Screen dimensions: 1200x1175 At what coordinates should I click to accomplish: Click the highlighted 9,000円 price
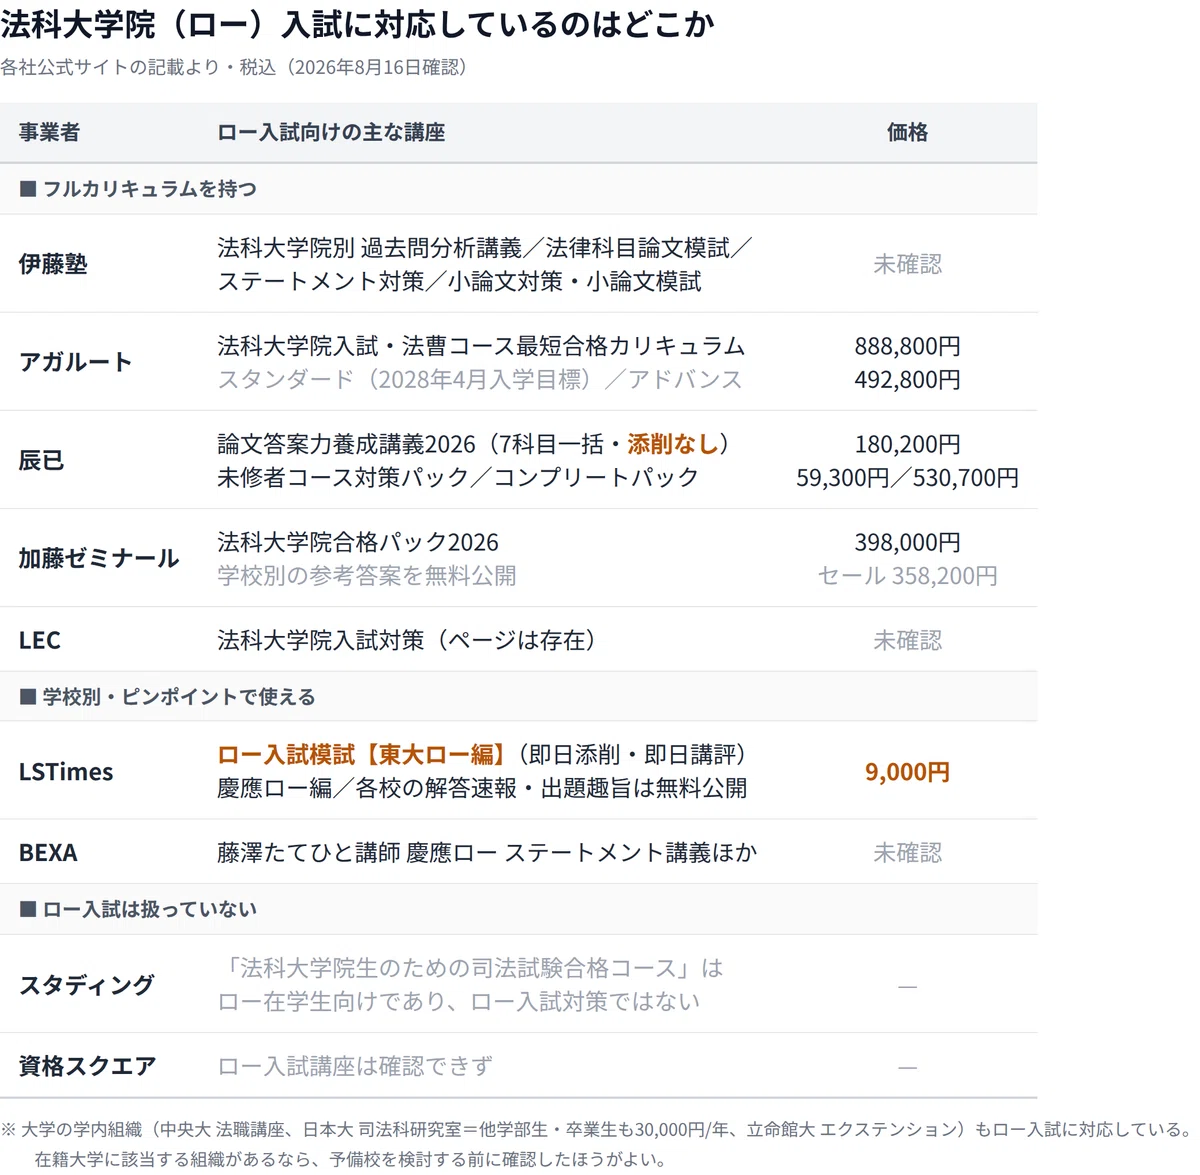click(907, 771)
